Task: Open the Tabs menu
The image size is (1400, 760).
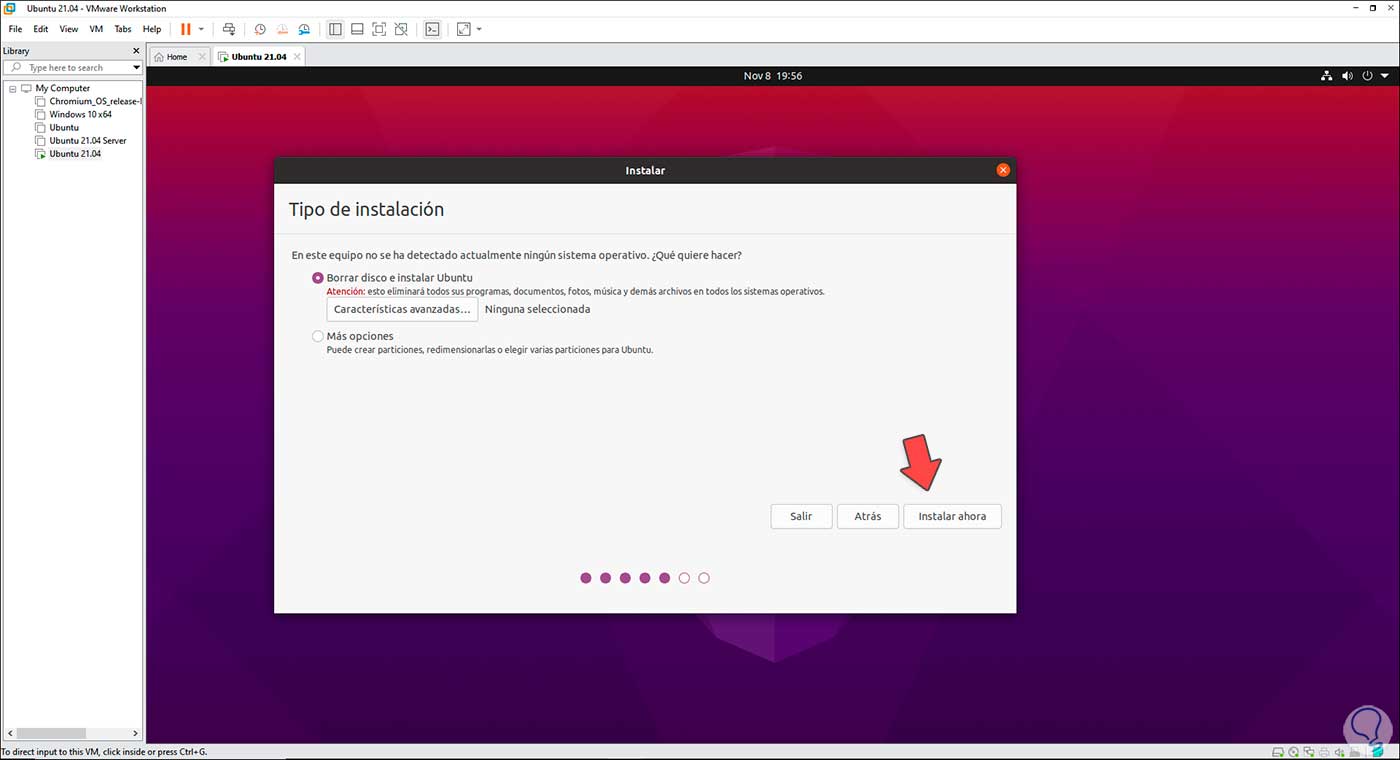Action: coord(123,29)
